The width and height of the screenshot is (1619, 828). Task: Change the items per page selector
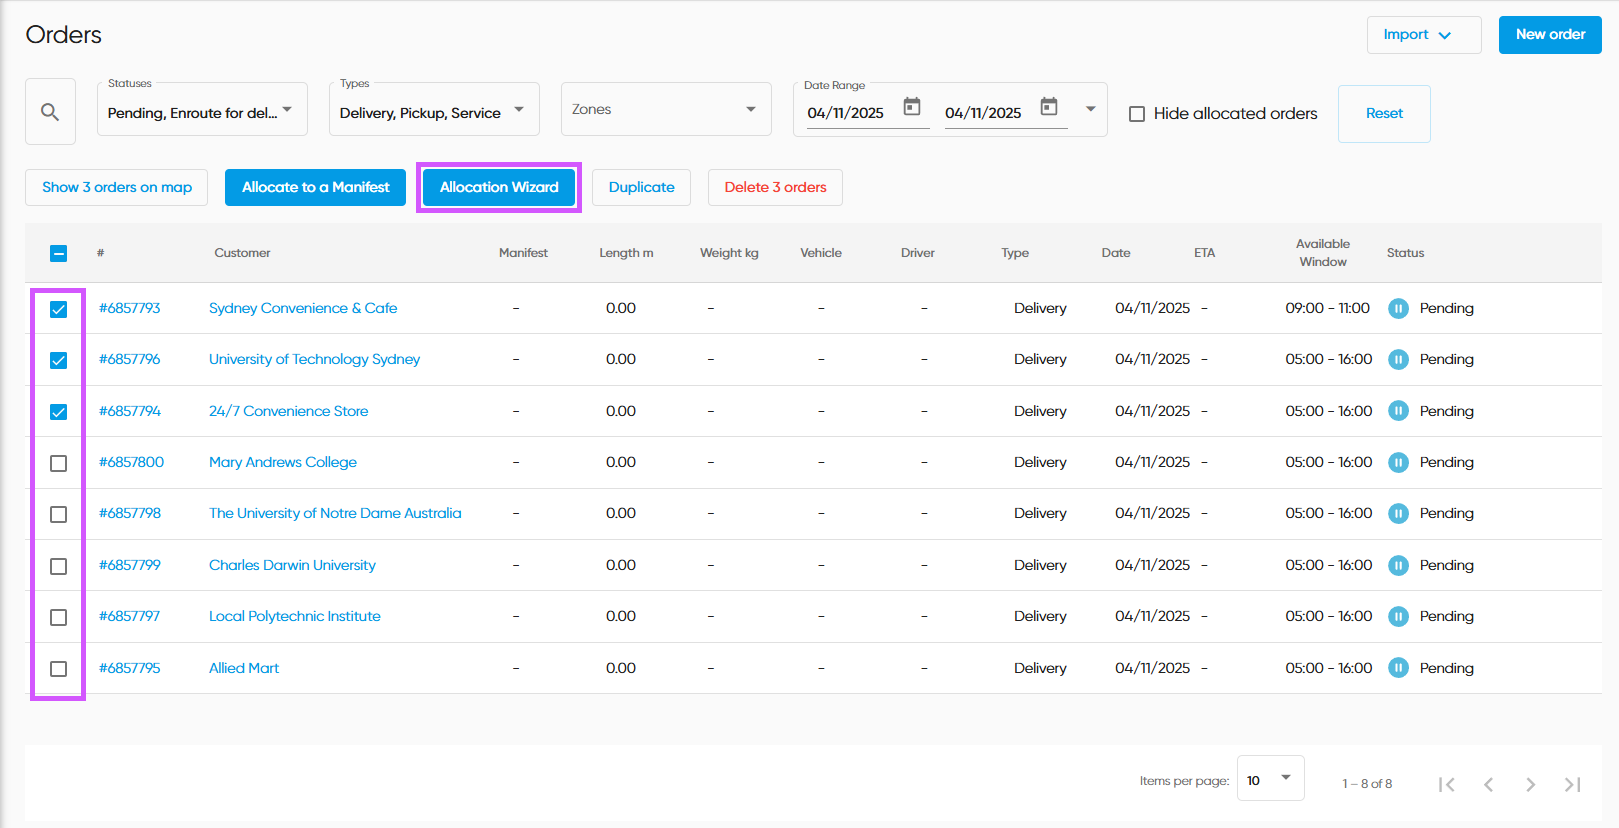[1270, 779]
